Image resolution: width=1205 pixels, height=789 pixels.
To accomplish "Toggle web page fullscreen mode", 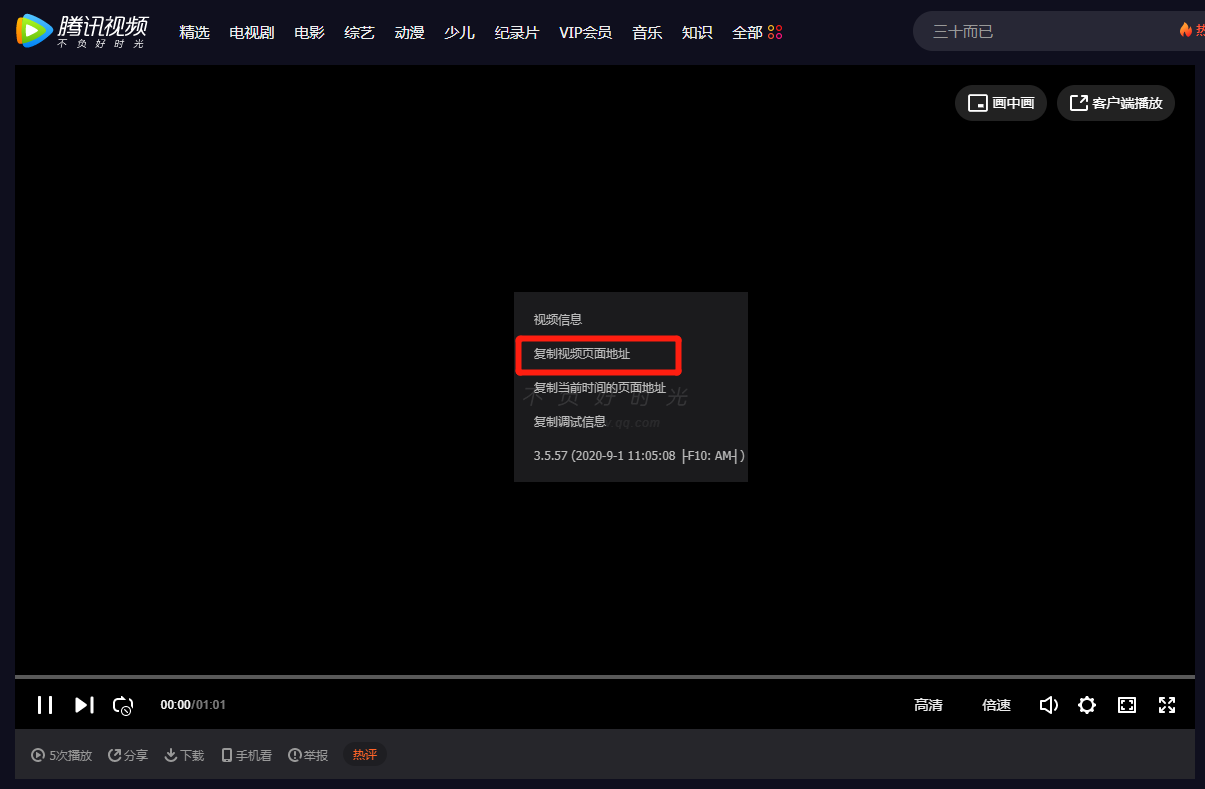I will tap(1127, 705).
